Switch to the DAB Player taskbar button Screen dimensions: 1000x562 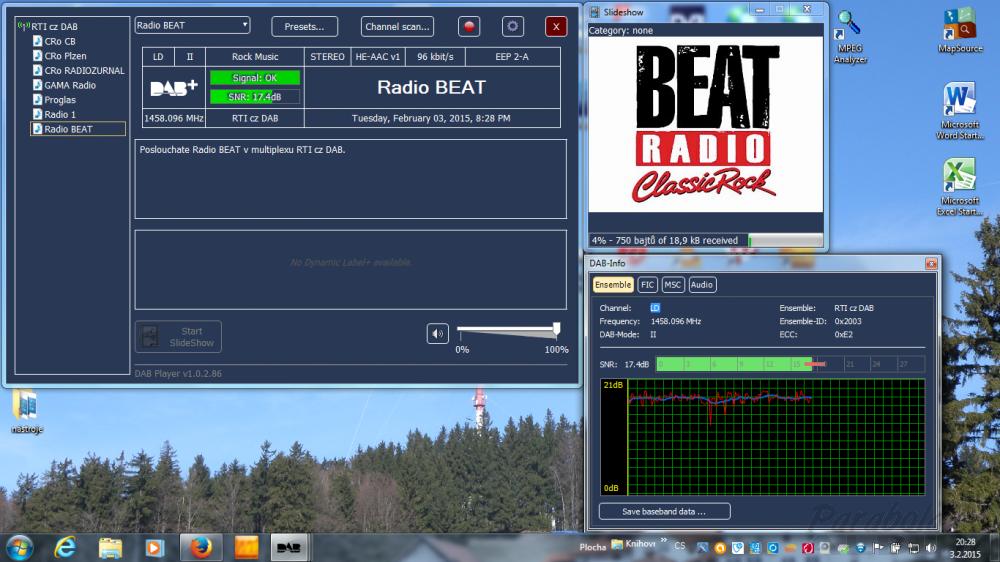point(289,547)
